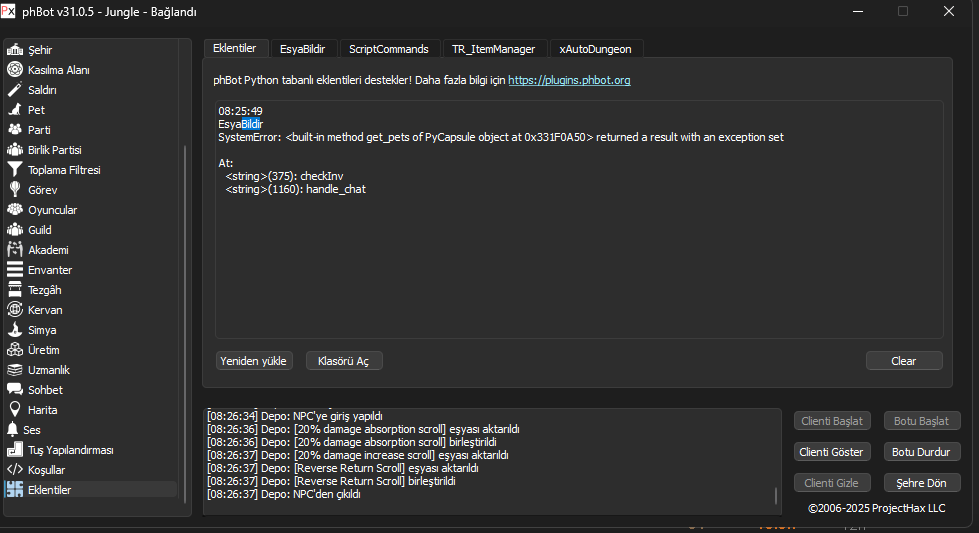
Task: Open the plugins.phbot.org link
Action: (x=569, y=80)
